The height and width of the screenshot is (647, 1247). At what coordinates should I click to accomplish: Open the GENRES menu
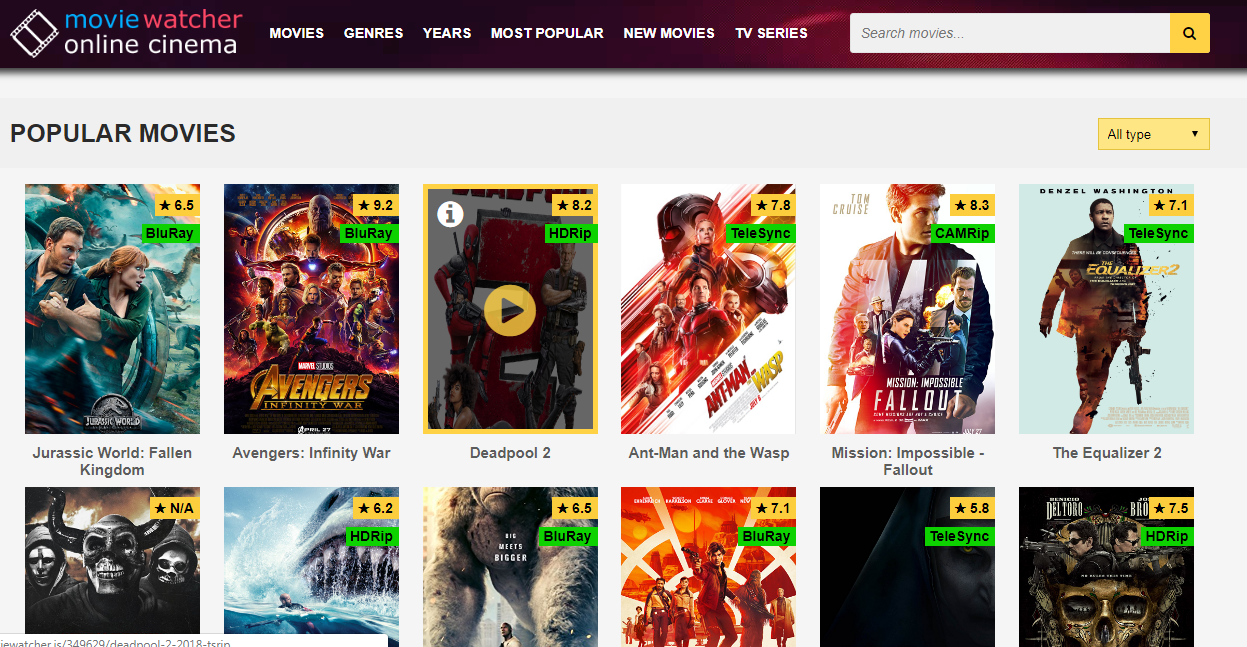pyautogui.click(x=374, y=33)
